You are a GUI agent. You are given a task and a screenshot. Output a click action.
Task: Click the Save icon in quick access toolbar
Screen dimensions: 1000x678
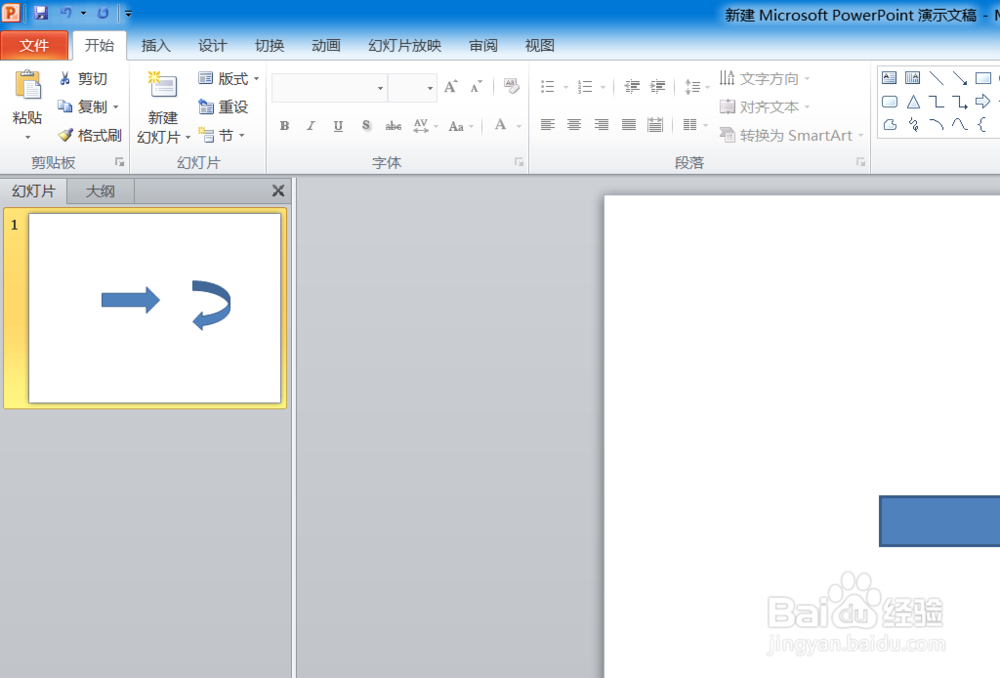(41, 13)
